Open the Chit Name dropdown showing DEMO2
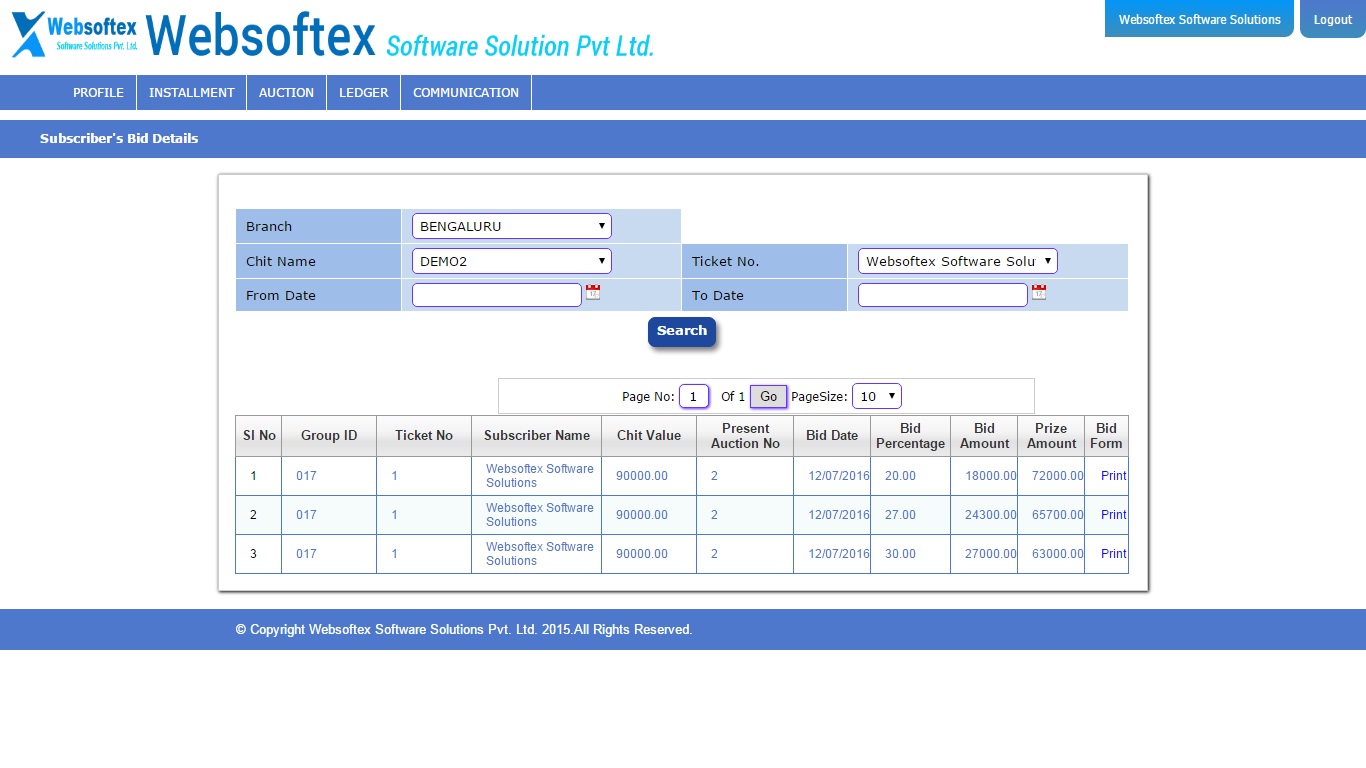This screenshot has height=768, width=1366. coord(512,261)
